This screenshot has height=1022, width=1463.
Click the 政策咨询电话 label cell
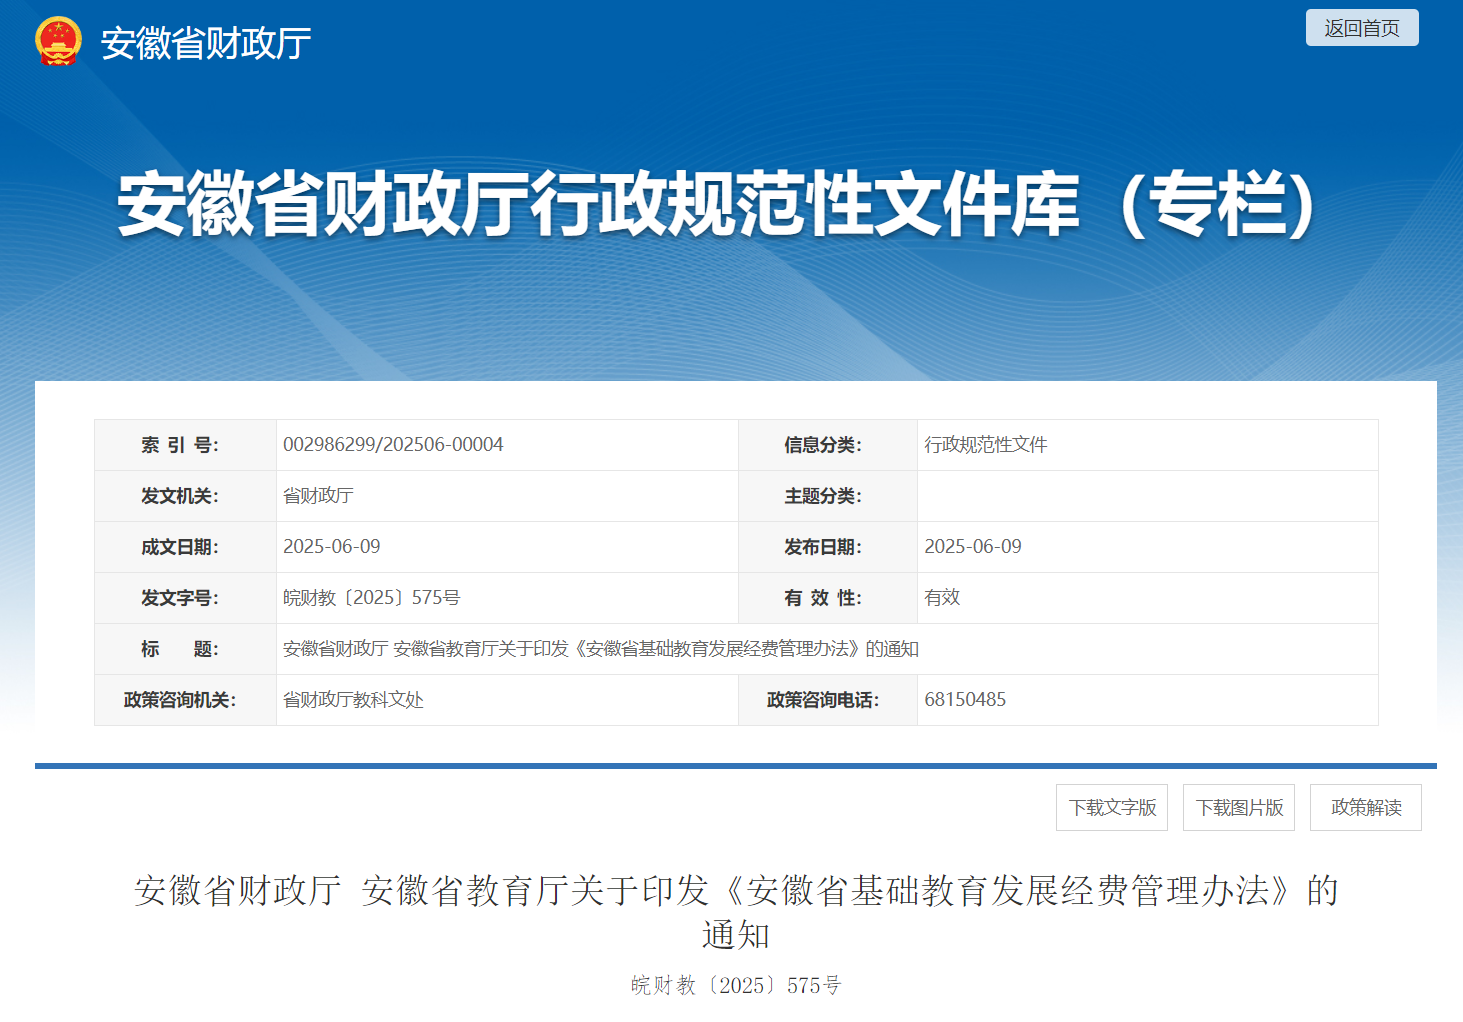[828, 700]
